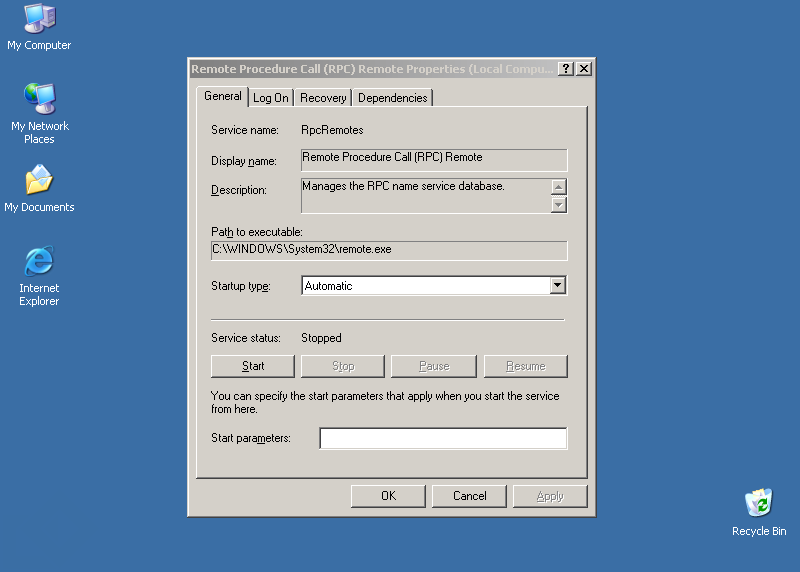Image resolution: width=800 pixels, height=572 pixels.
Task: Open the Dependencies tab
Action: click(392, 98)
